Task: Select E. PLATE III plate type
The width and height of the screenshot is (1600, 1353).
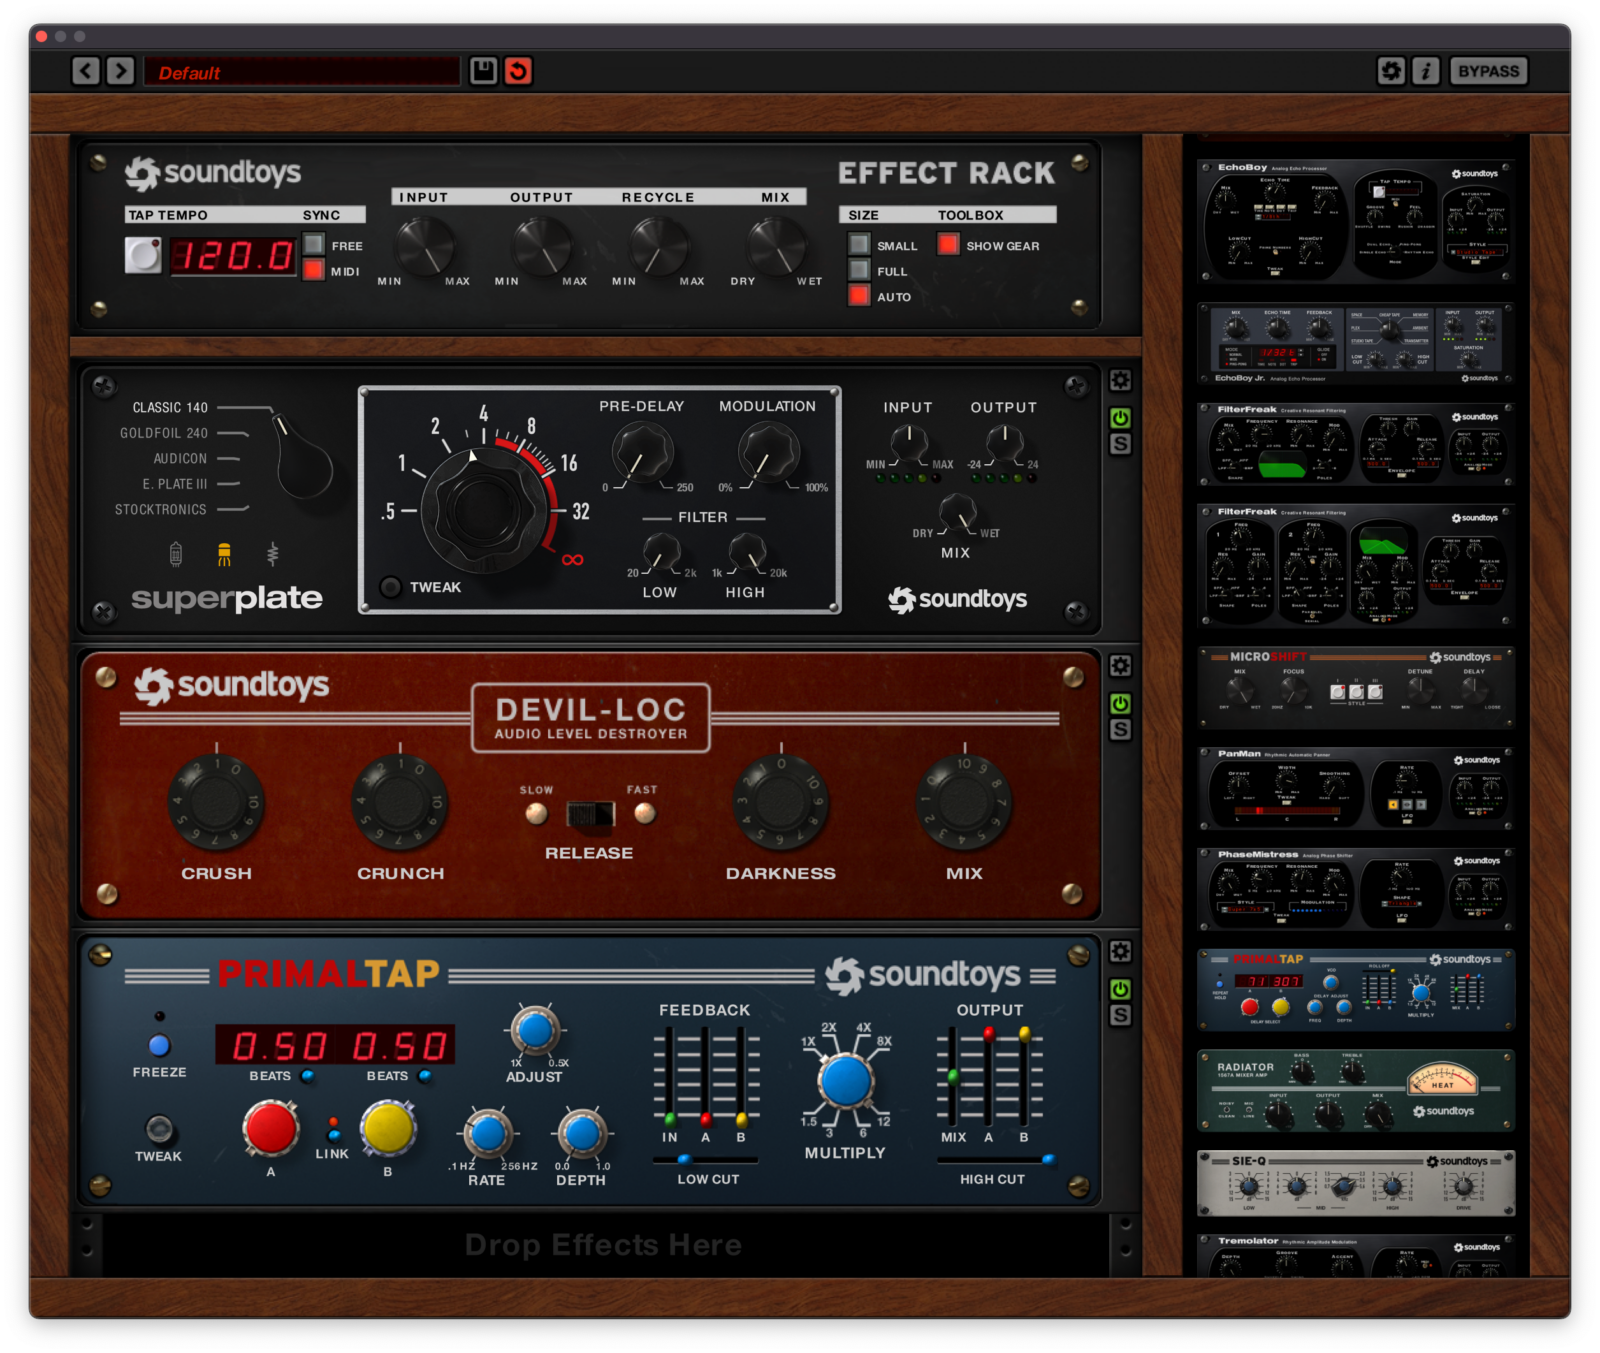Action: pos(175,484)
